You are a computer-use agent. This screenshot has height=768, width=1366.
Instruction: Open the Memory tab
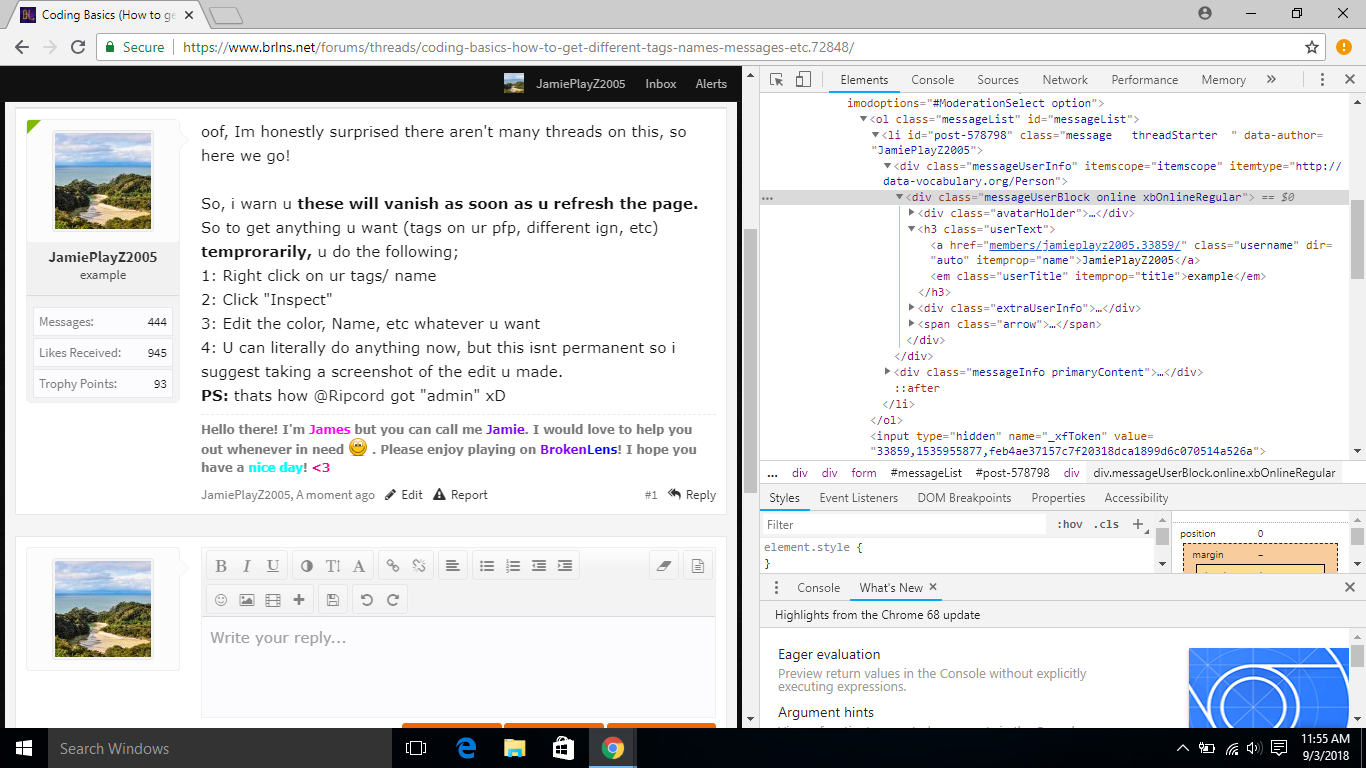click(x=1224, y=80)
